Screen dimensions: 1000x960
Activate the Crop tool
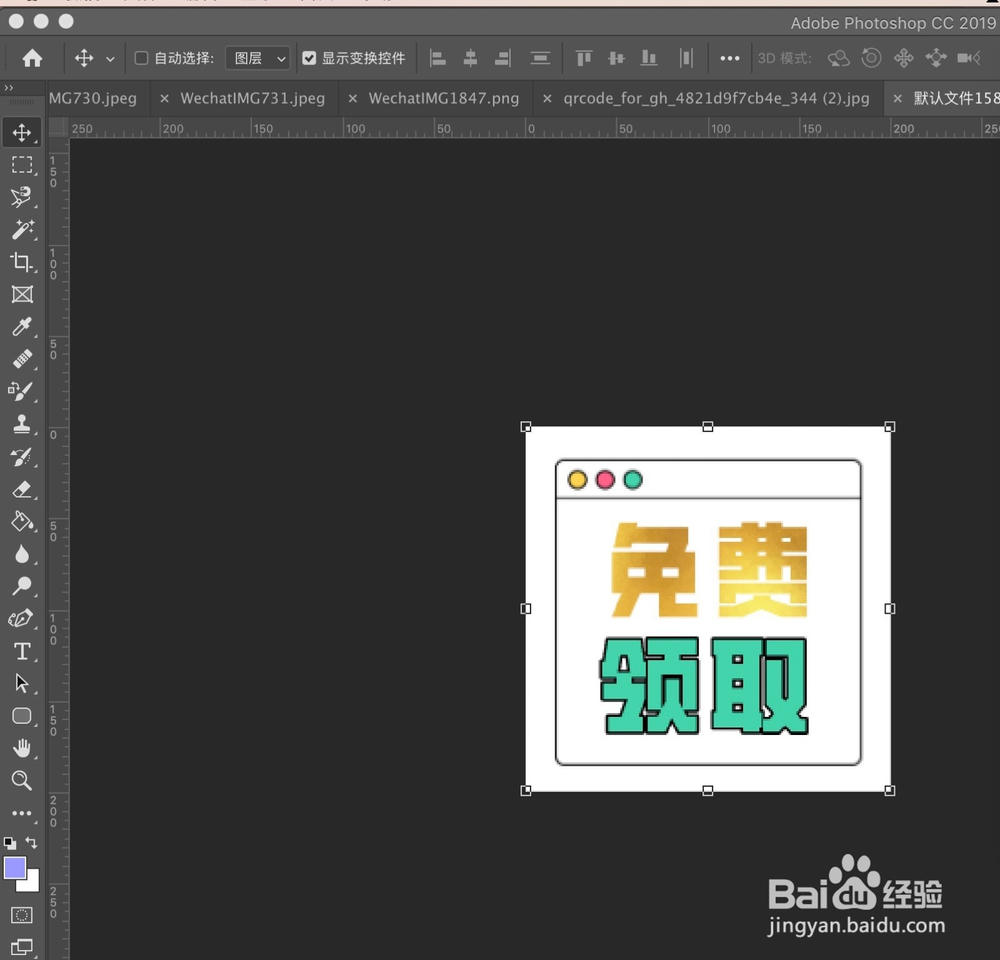point(22,262)
